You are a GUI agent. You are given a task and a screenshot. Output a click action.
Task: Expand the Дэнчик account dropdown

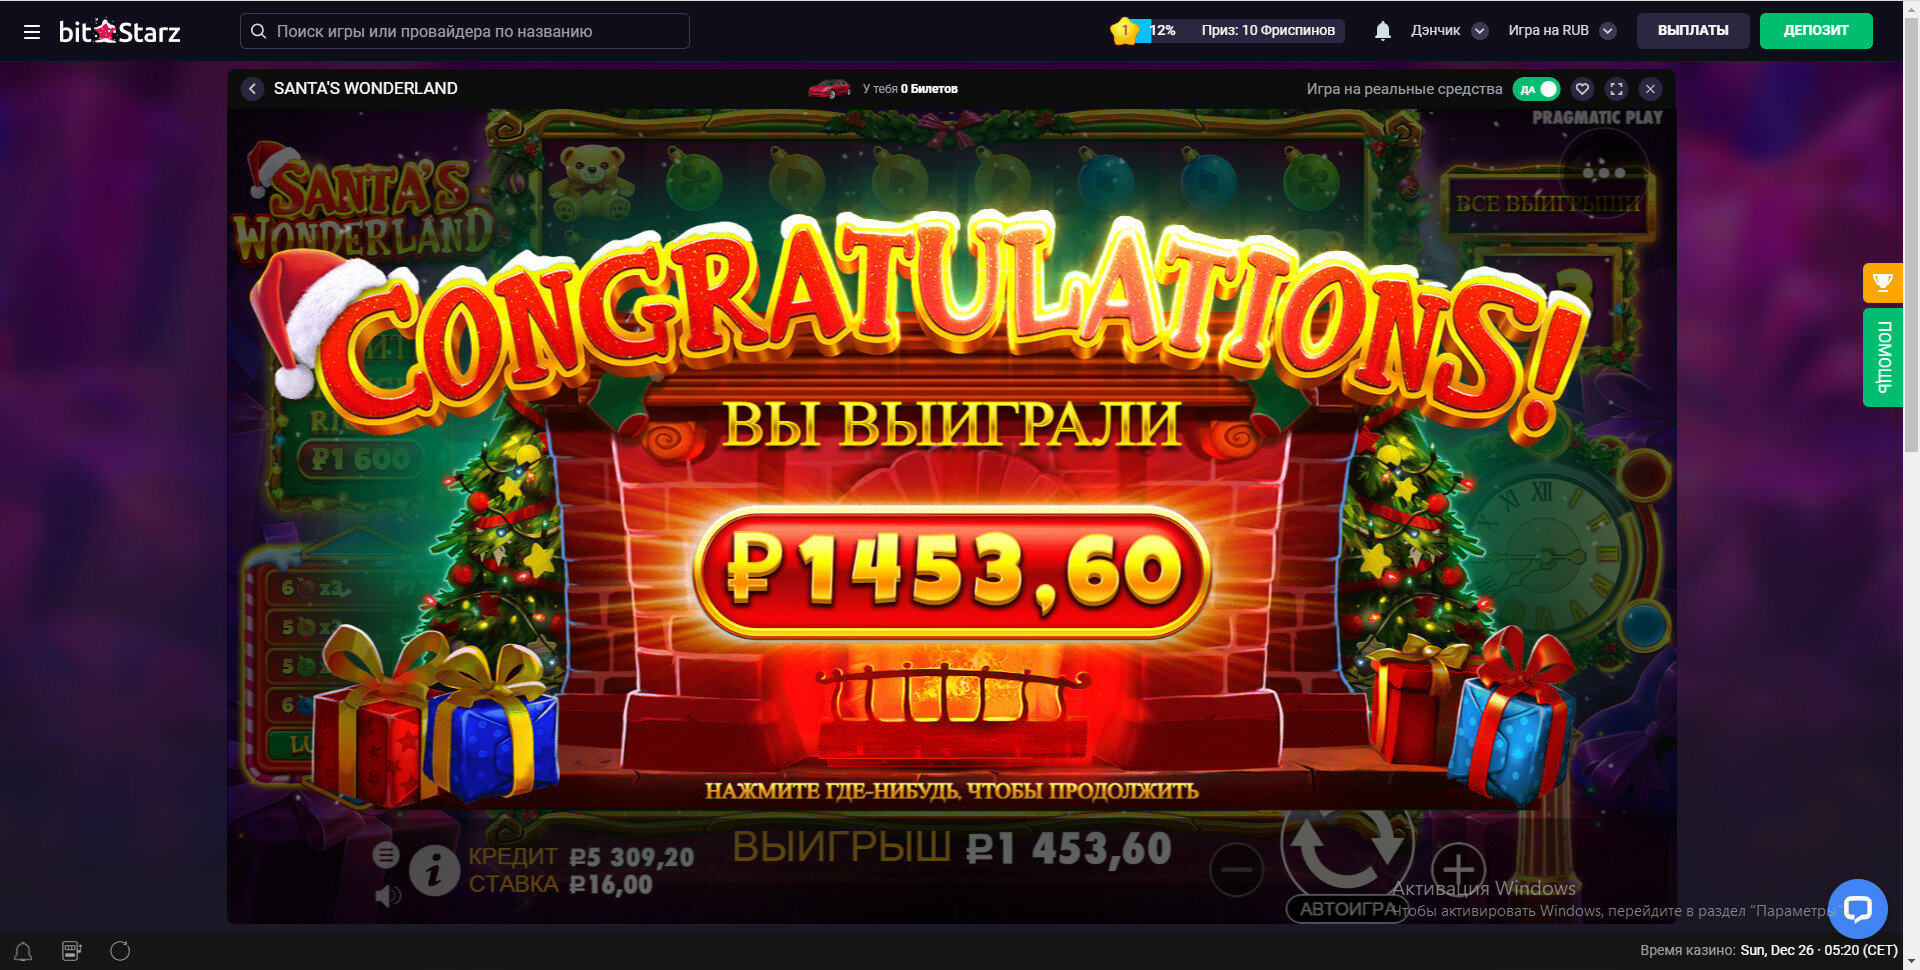(x=1449, y=31)
